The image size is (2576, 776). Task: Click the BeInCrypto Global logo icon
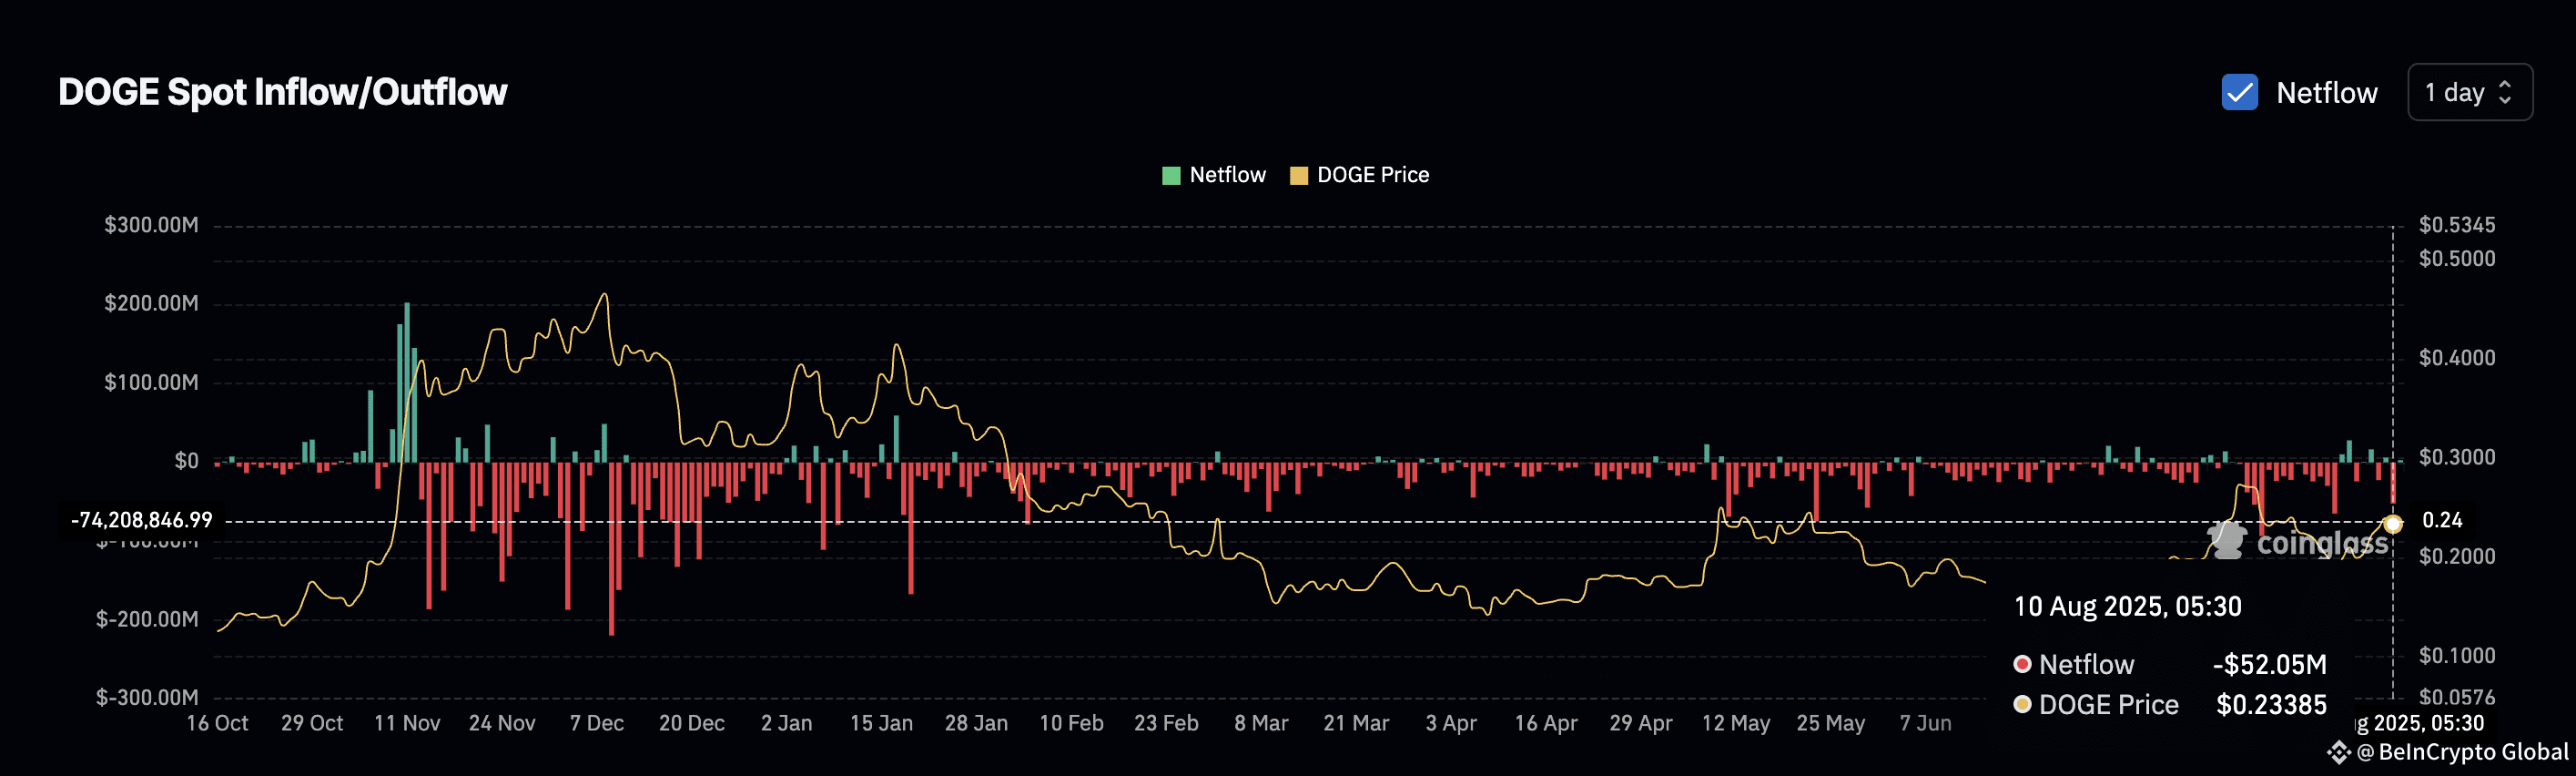(2339, 752)
